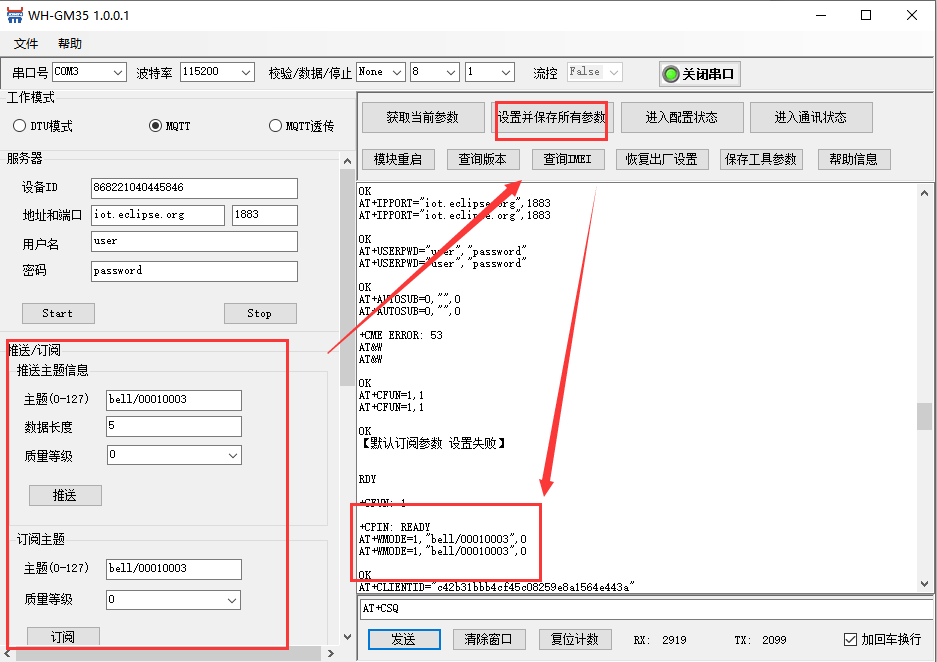Viewport: 937px width, 662px height.
Task: Toggle the add carriage return checkbox
Action: [x=850, y=639]
